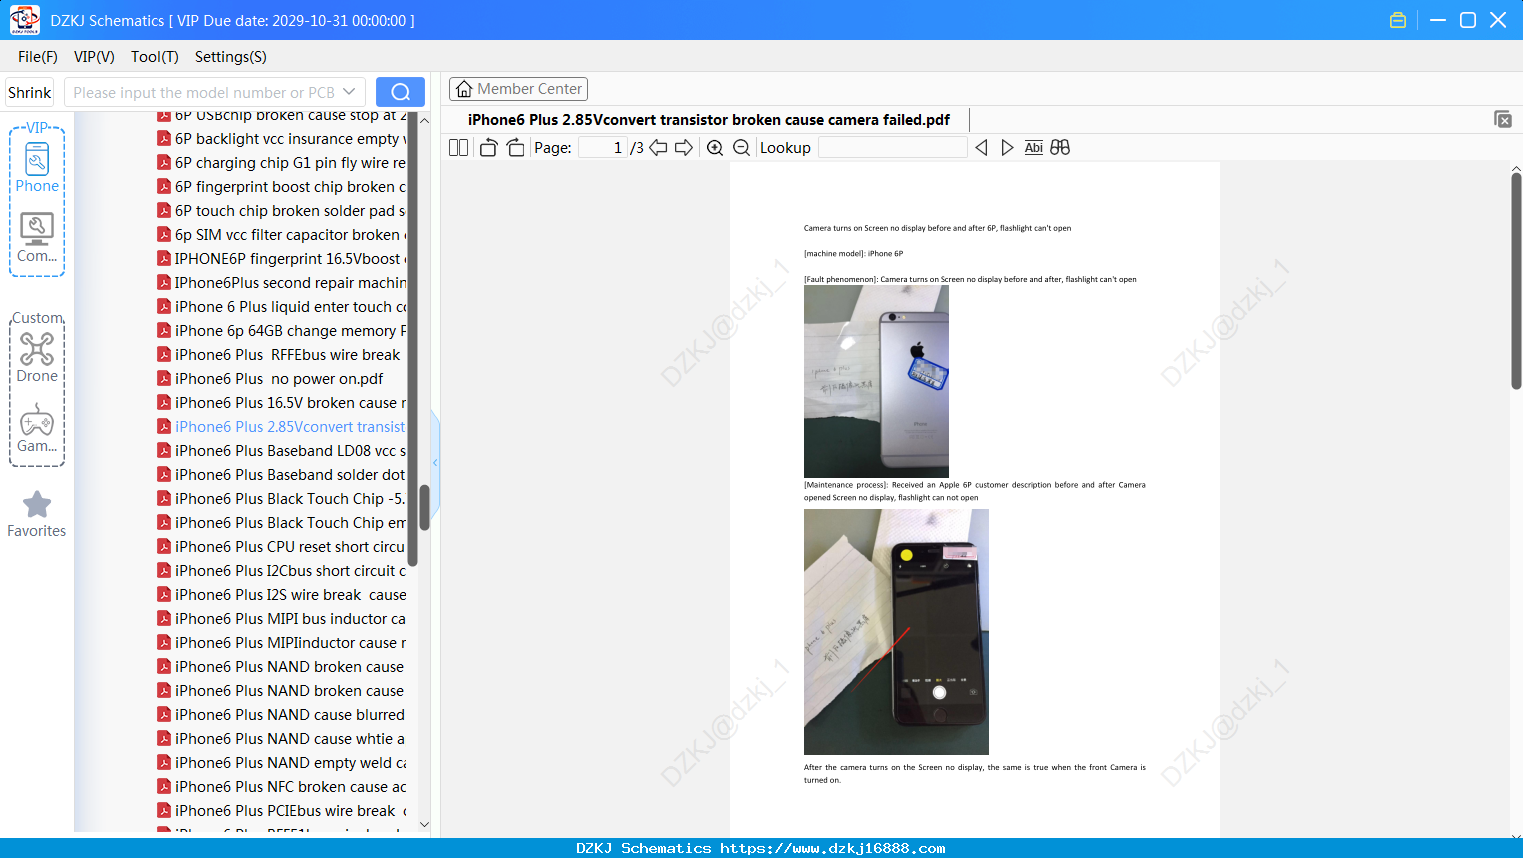This screenshot has height=858, width=1523.
Task: Open the Phone category in sidebar
Action: pos(37,168)
